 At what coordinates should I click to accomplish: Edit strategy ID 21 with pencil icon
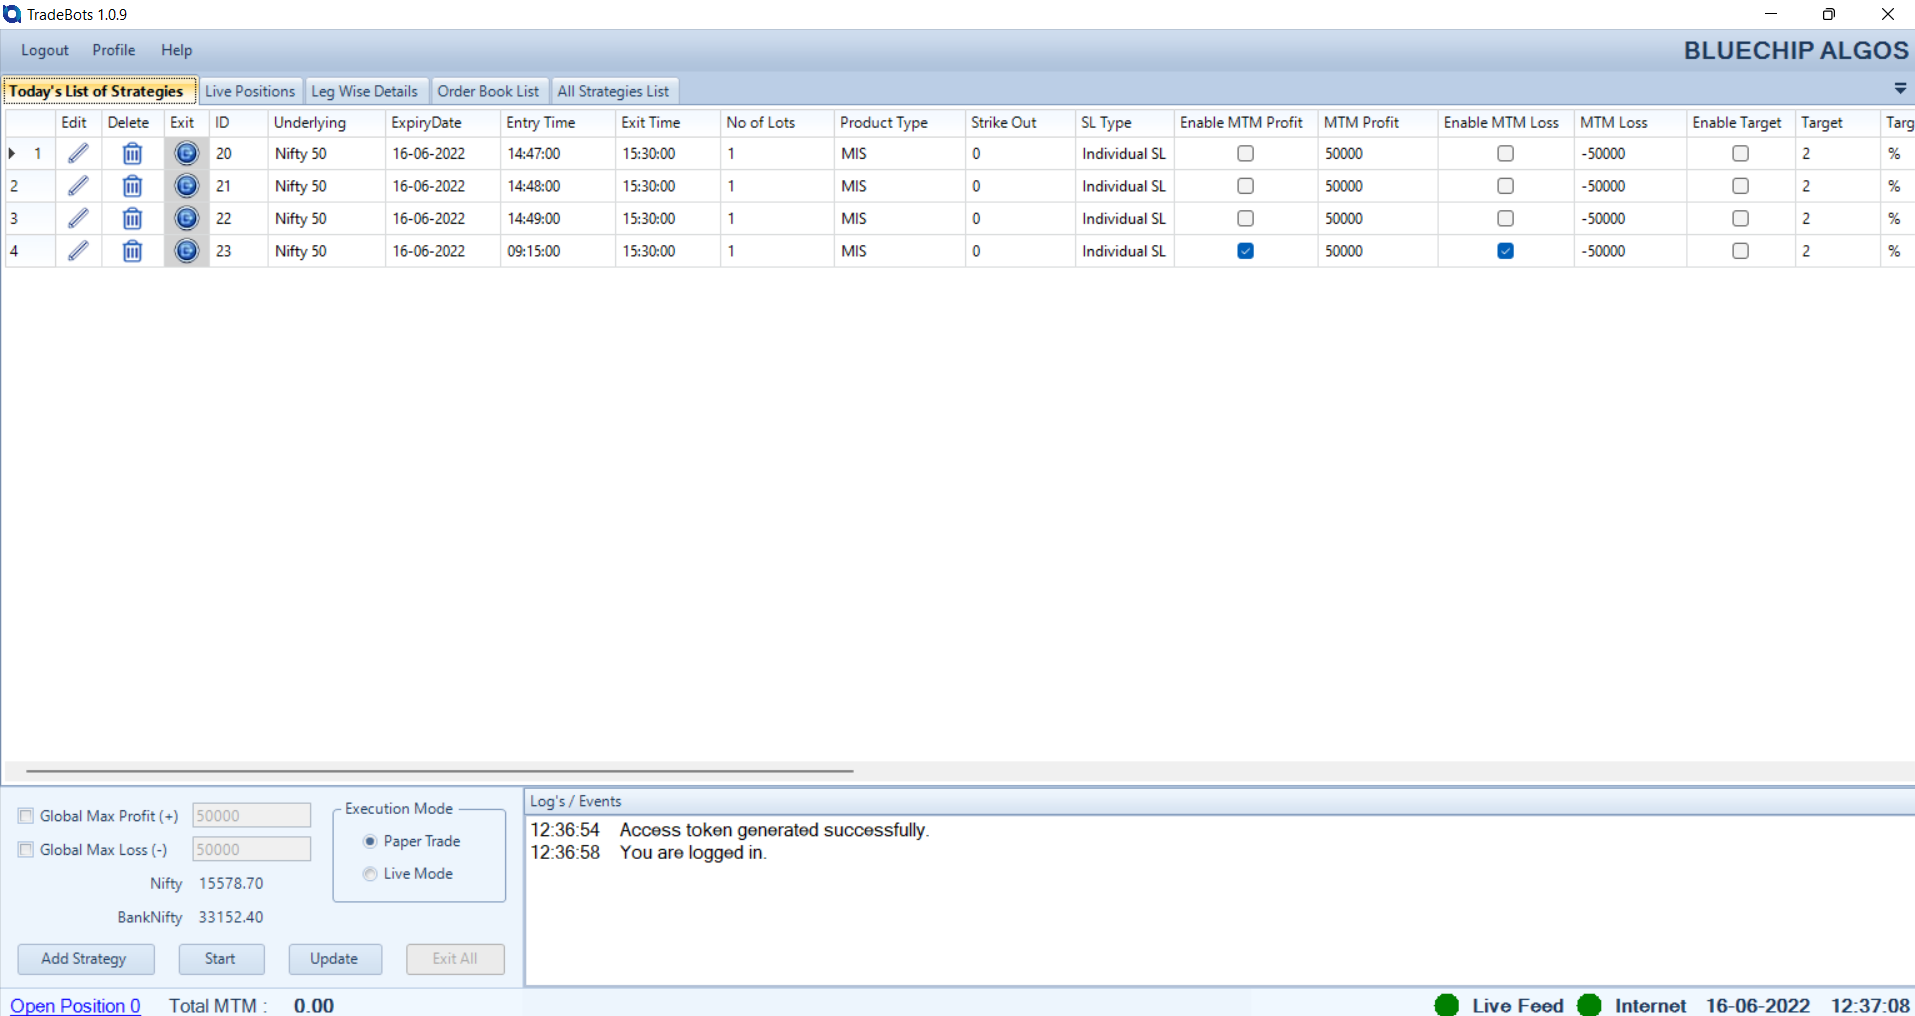[x=78, y=186]
